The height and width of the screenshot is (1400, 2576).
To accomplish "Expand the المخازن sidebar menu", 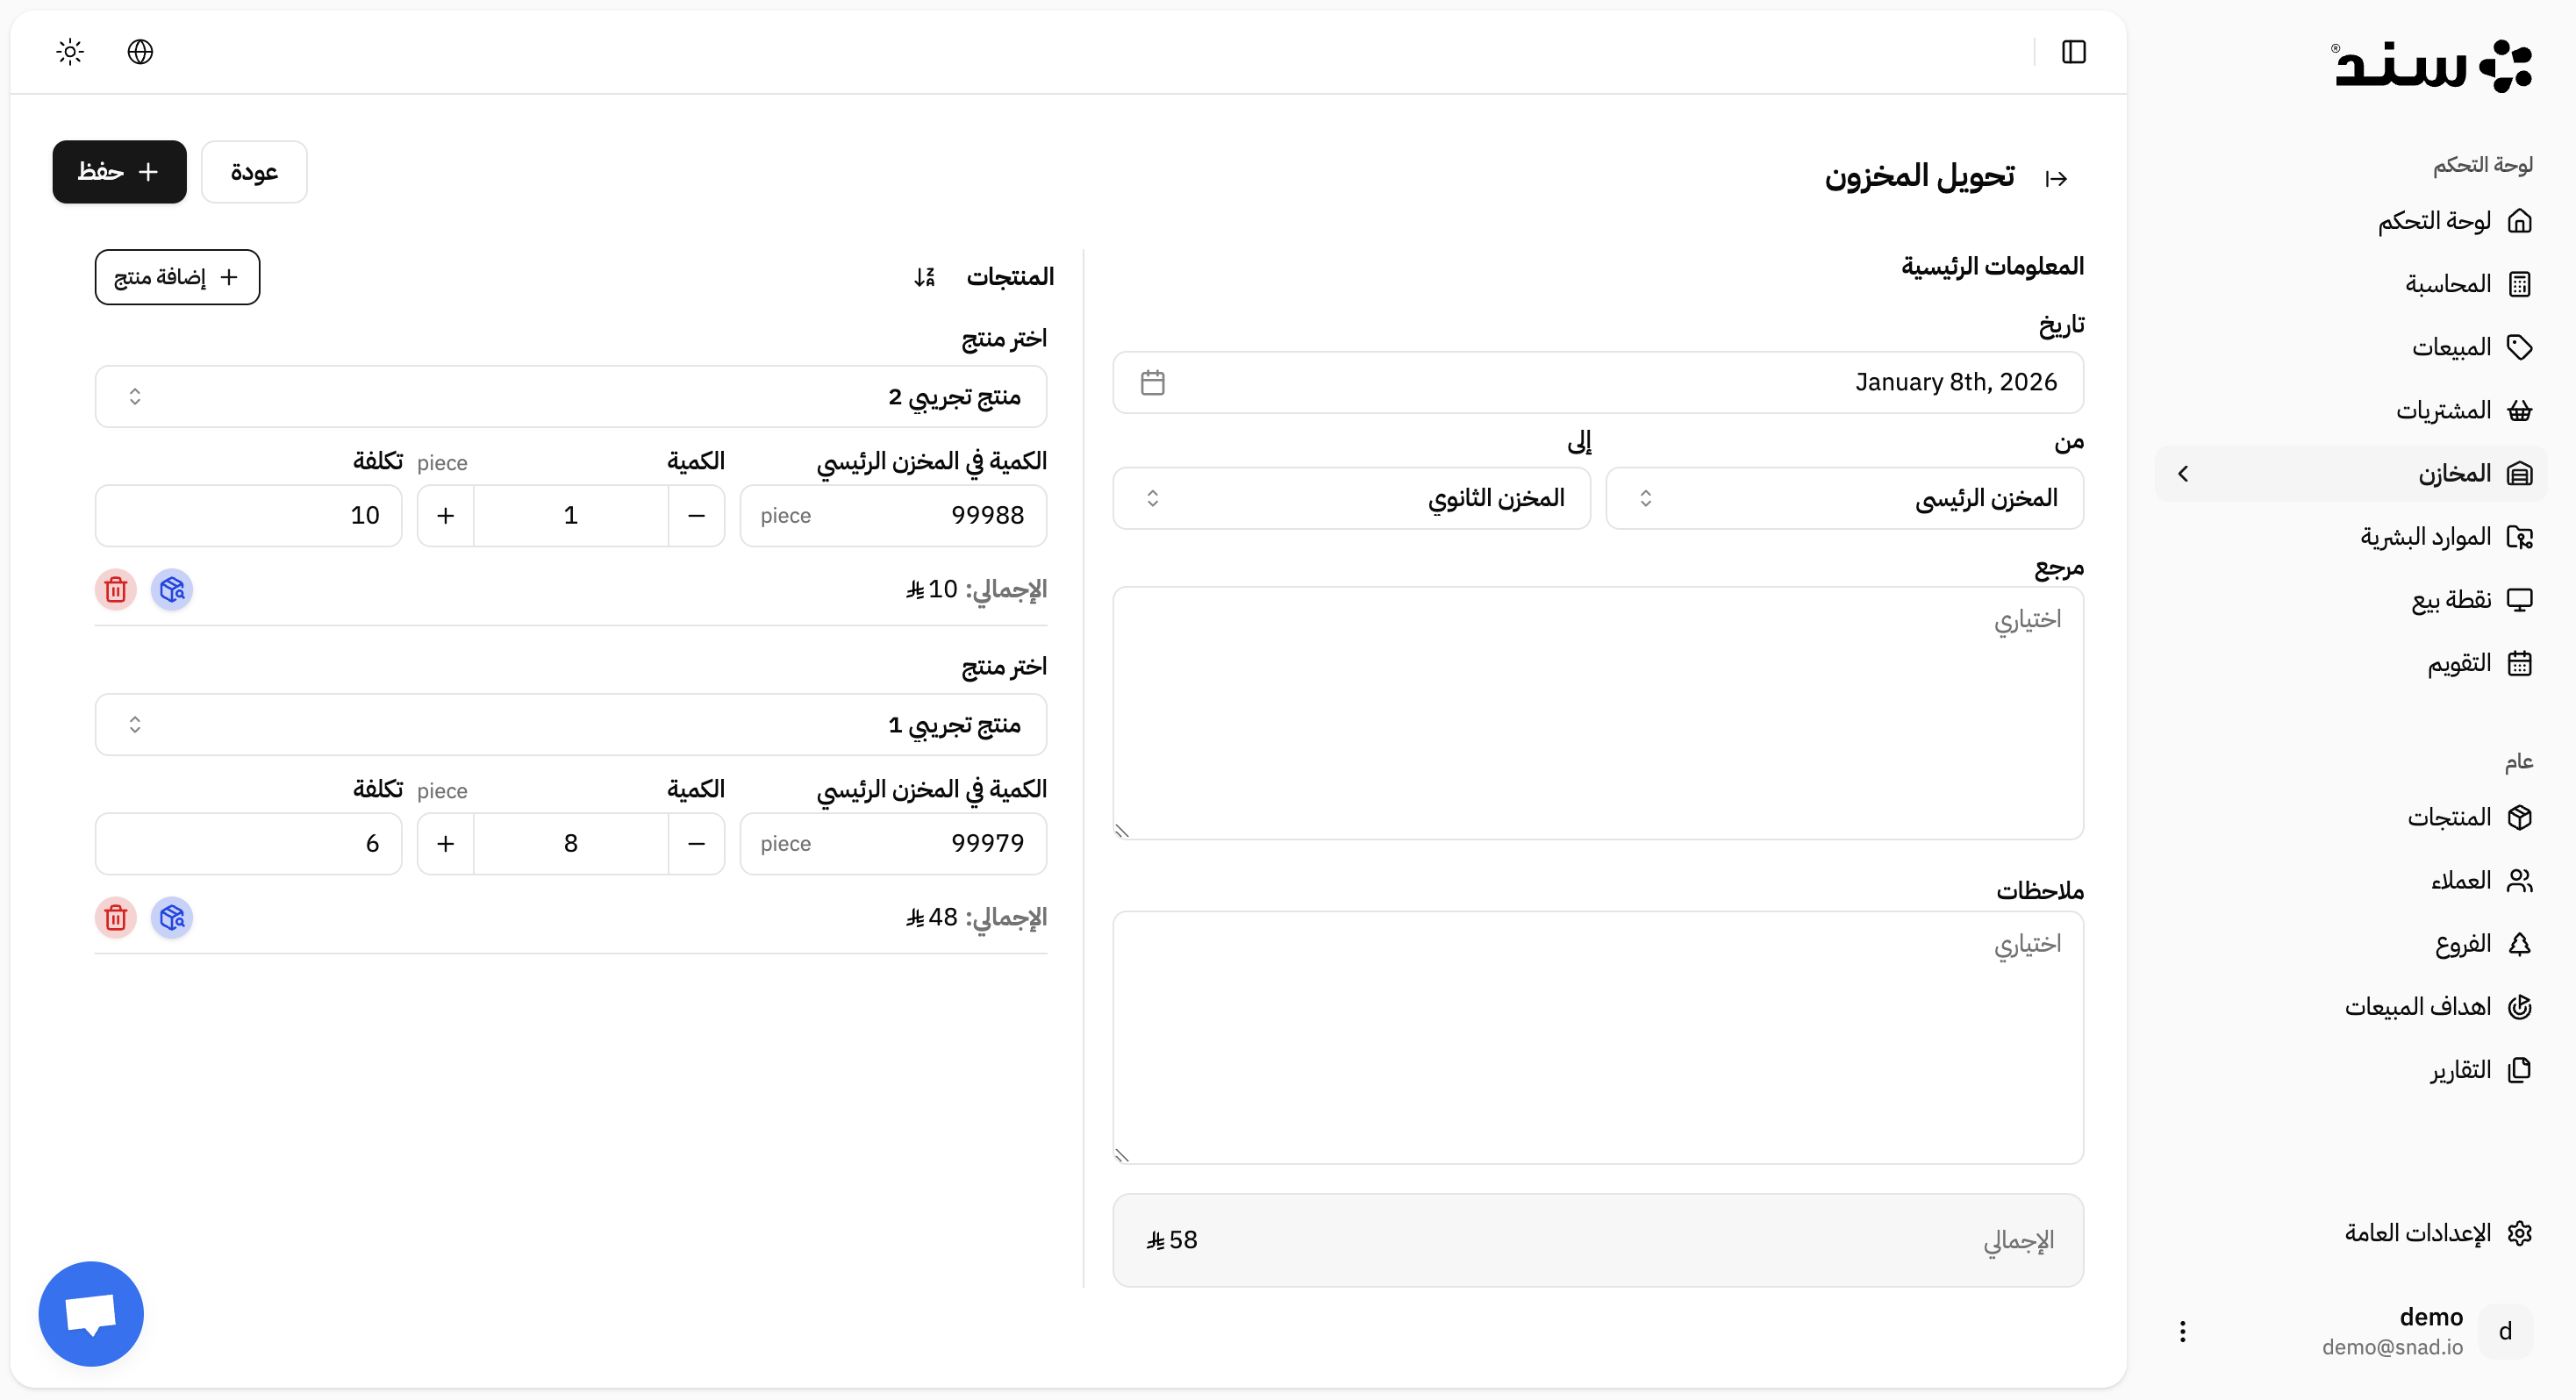I will 2350,474.
